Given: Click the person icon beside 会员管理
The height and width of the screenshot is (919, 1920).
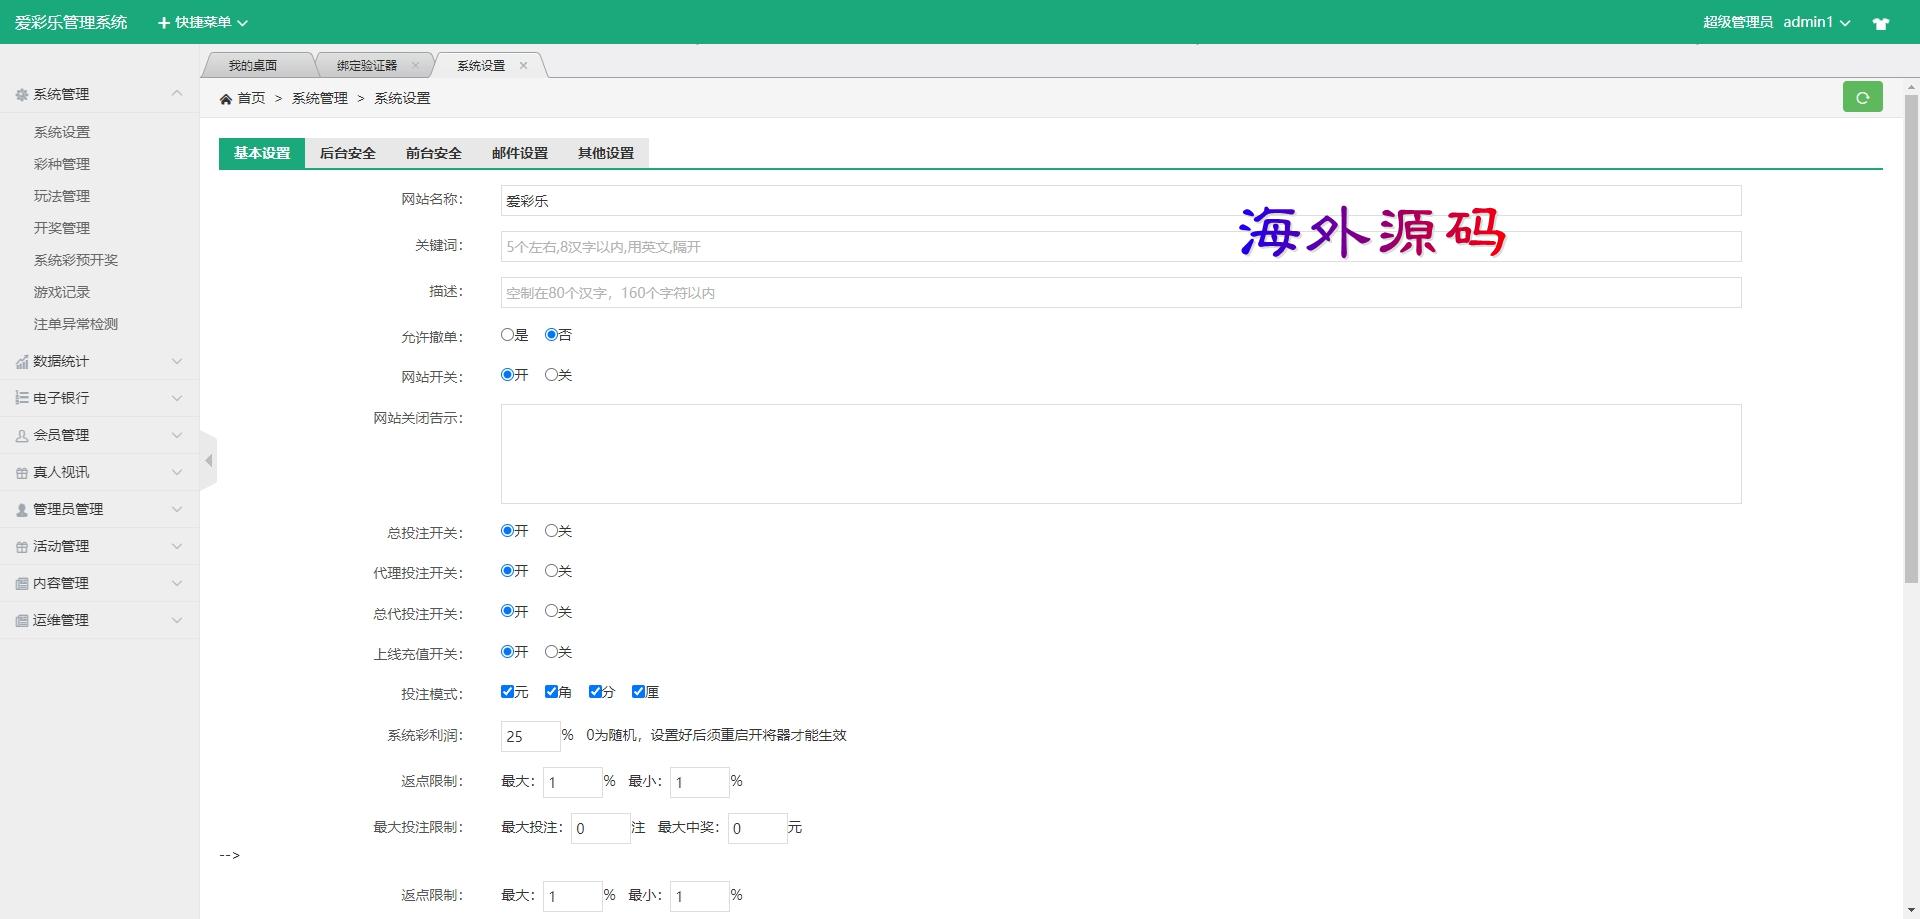Looking at the screenshot, I should (x=22, y=436).
